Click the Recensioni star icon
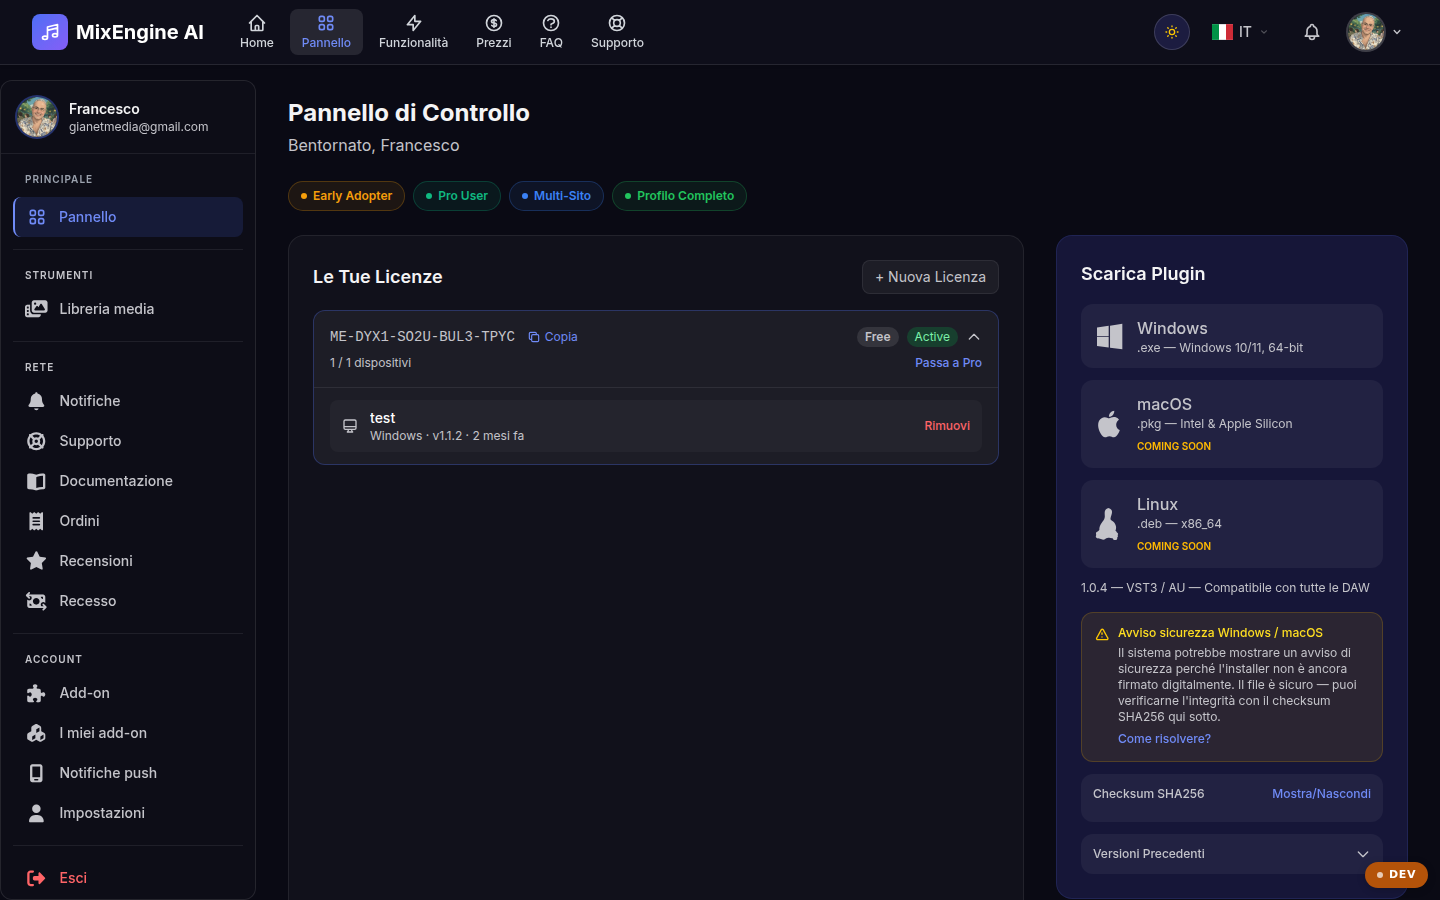The width and height of the screenshot is (1440, 900). 36,561
